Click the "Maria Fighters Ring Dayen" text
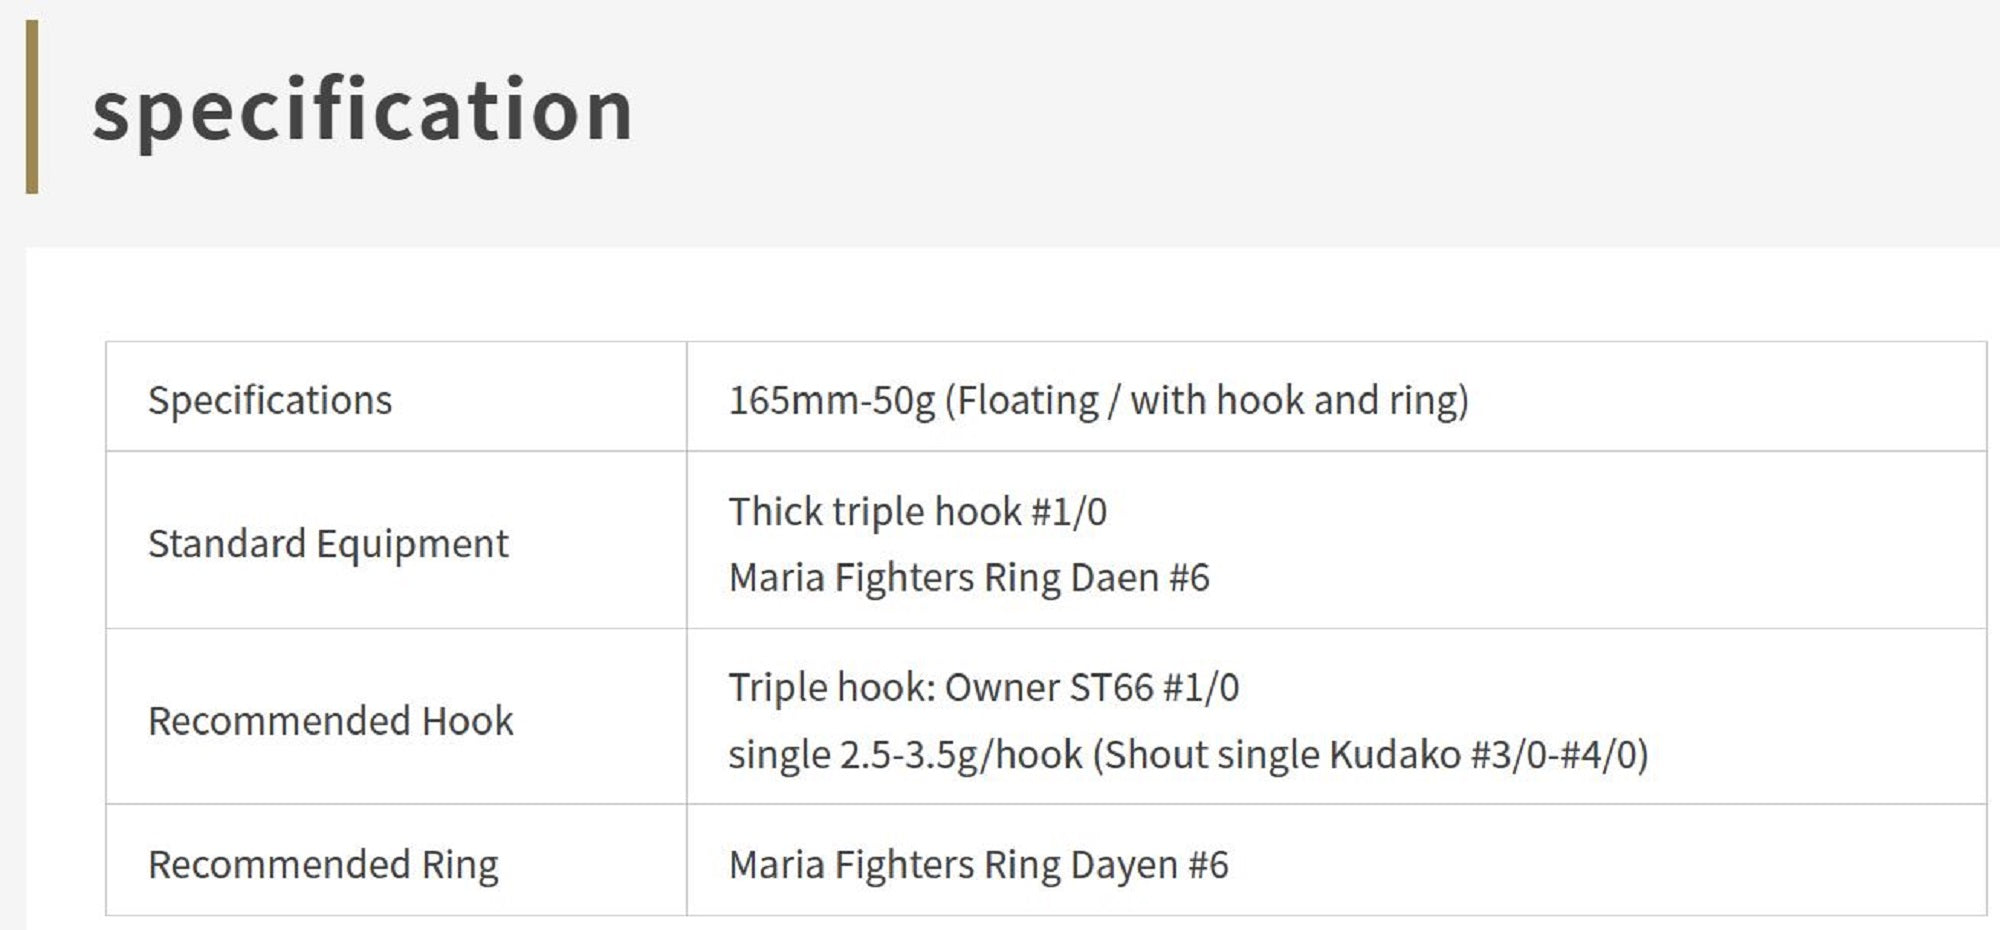Viewport: 2000px width, 930px height. point(953,865)
